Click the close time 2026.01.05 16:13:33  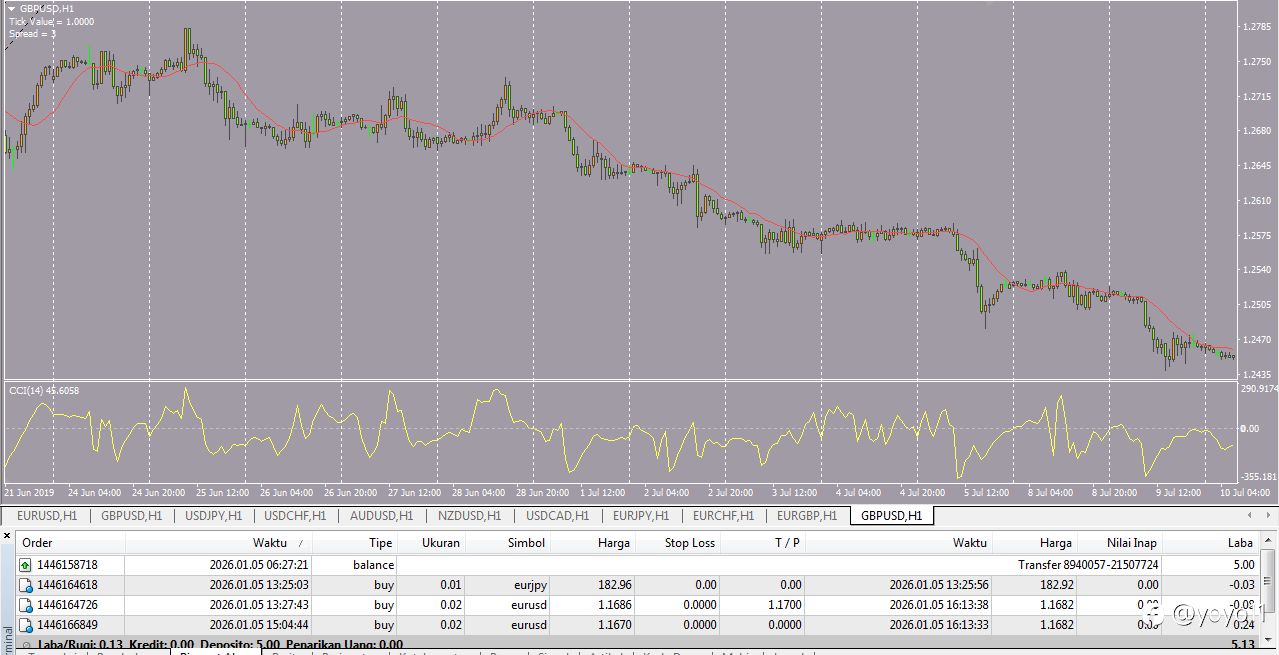pyautogui.click(x=939, y=625)
